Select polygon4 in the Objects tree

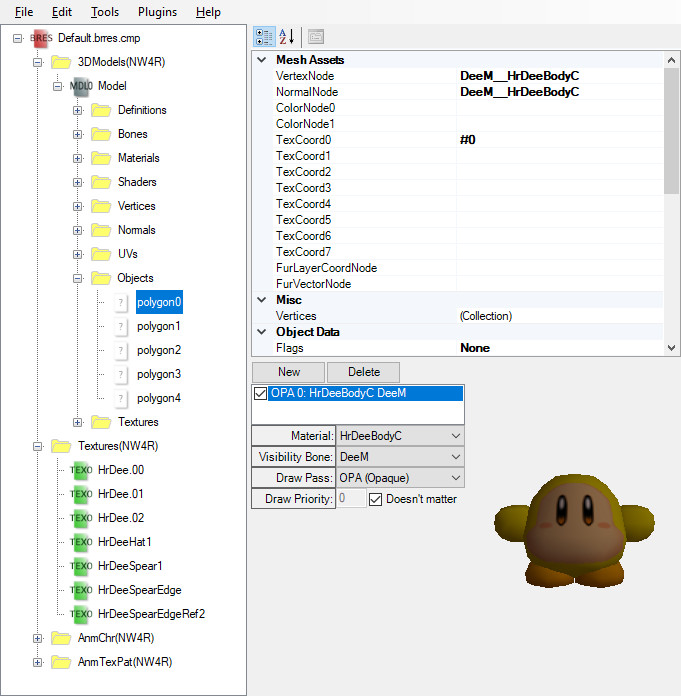click(158, 398)
